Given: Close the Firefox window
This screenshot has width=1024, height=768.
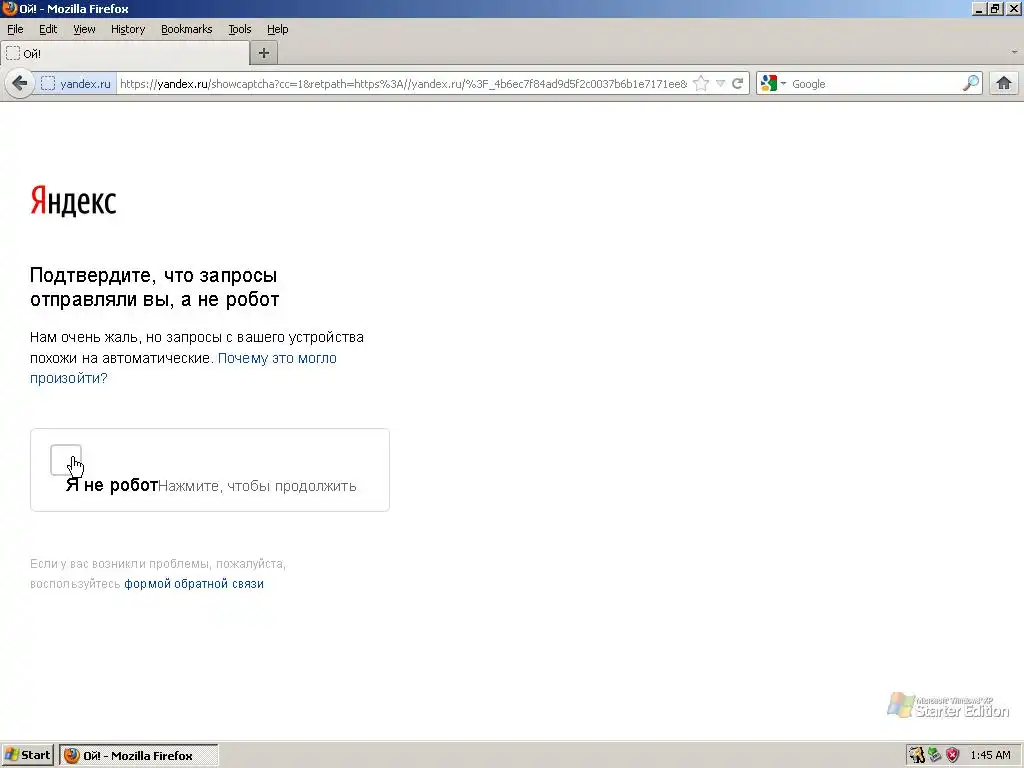Looking at the screenshot, I should point(1012,9).
